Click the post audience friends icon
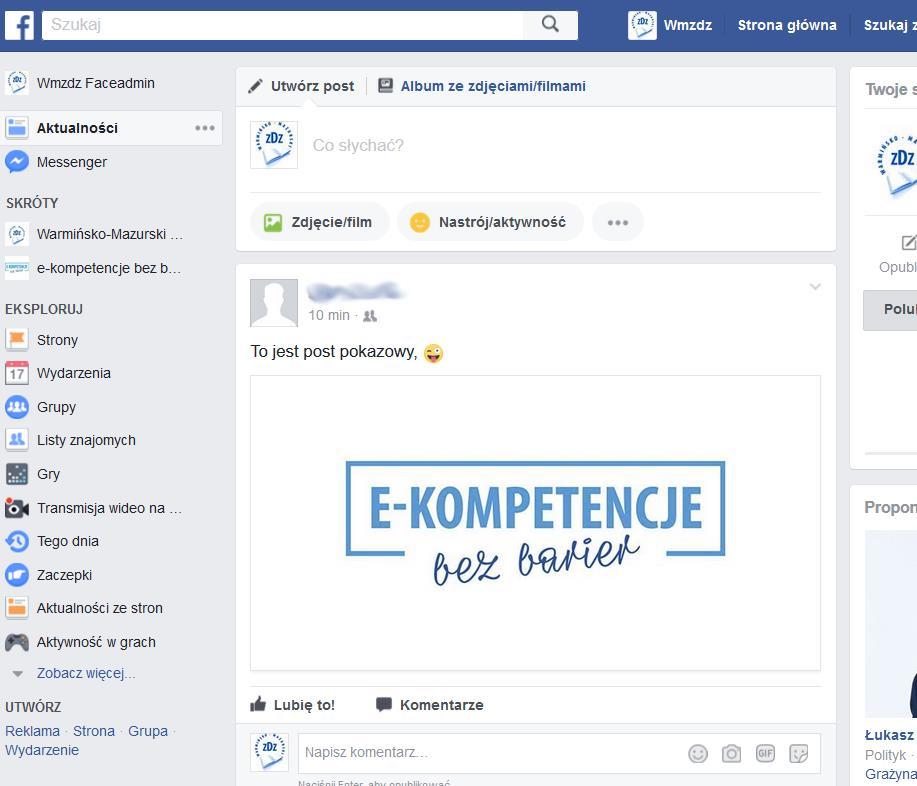 point(370,316)
